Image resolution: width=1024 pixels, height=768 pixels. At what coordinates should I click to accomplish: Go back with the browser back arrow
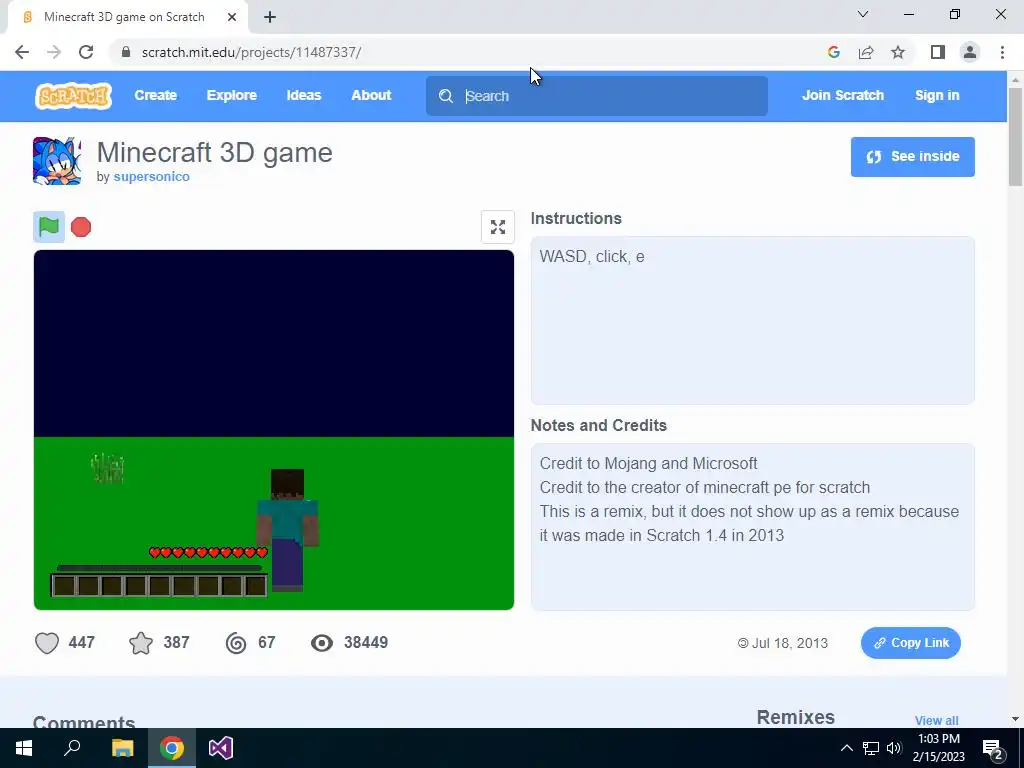point(22,52)
